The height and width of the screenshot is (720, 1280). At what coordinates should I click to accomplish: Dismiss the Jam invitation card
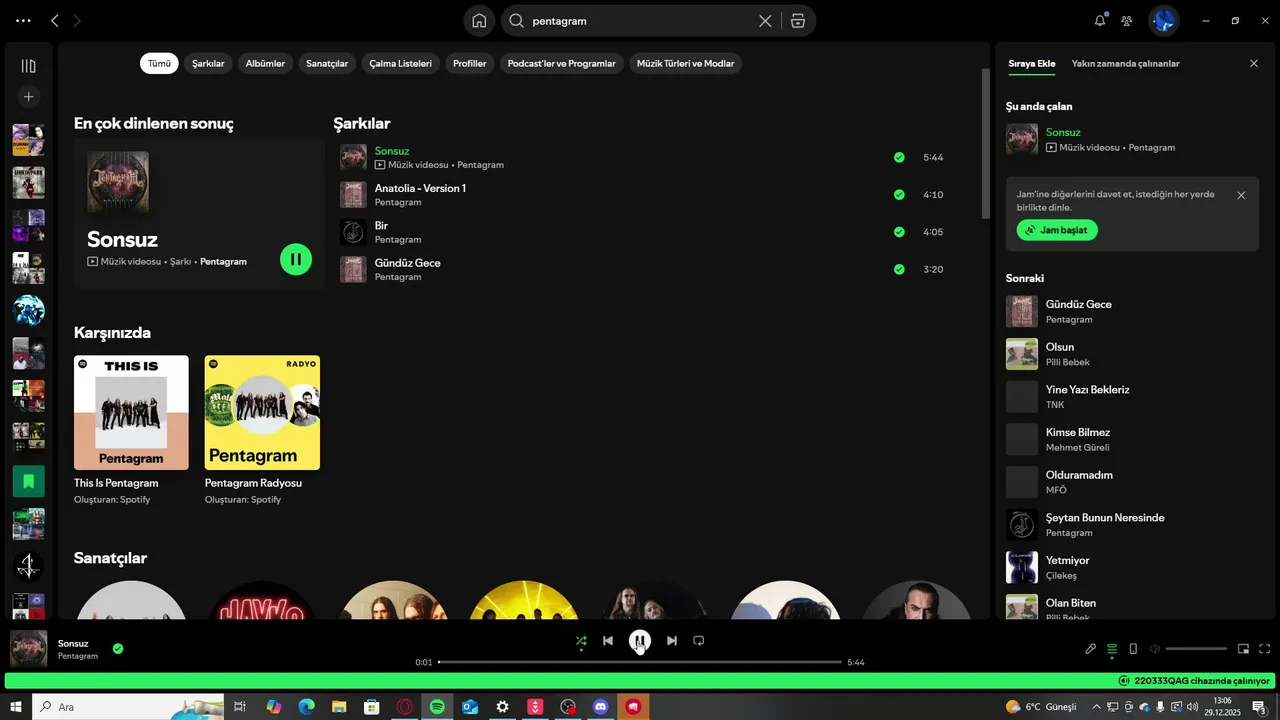(1241, 195)
